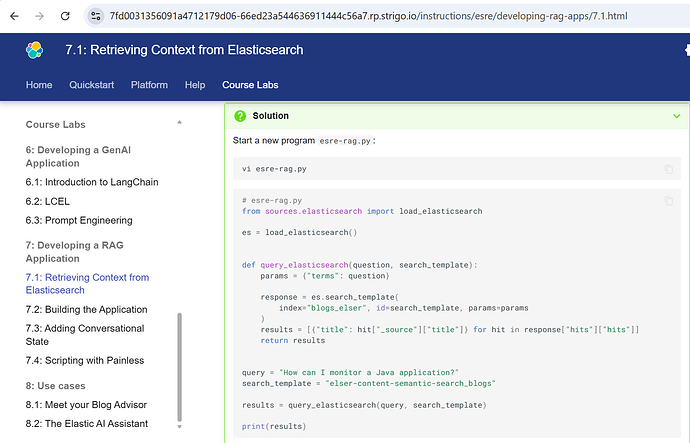Open the Course Labs menu item
Image resolution: width=690 pixels, height=443 pixels.
(x=250, y=85)
